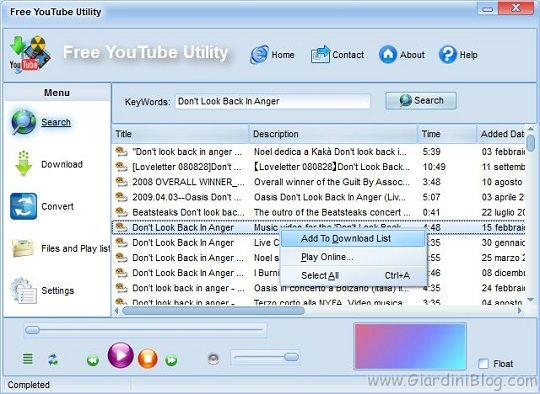540x394 pixels.
Task: Click the Help question mark icon
Action: pyautogui.click(x=448, y=55)
